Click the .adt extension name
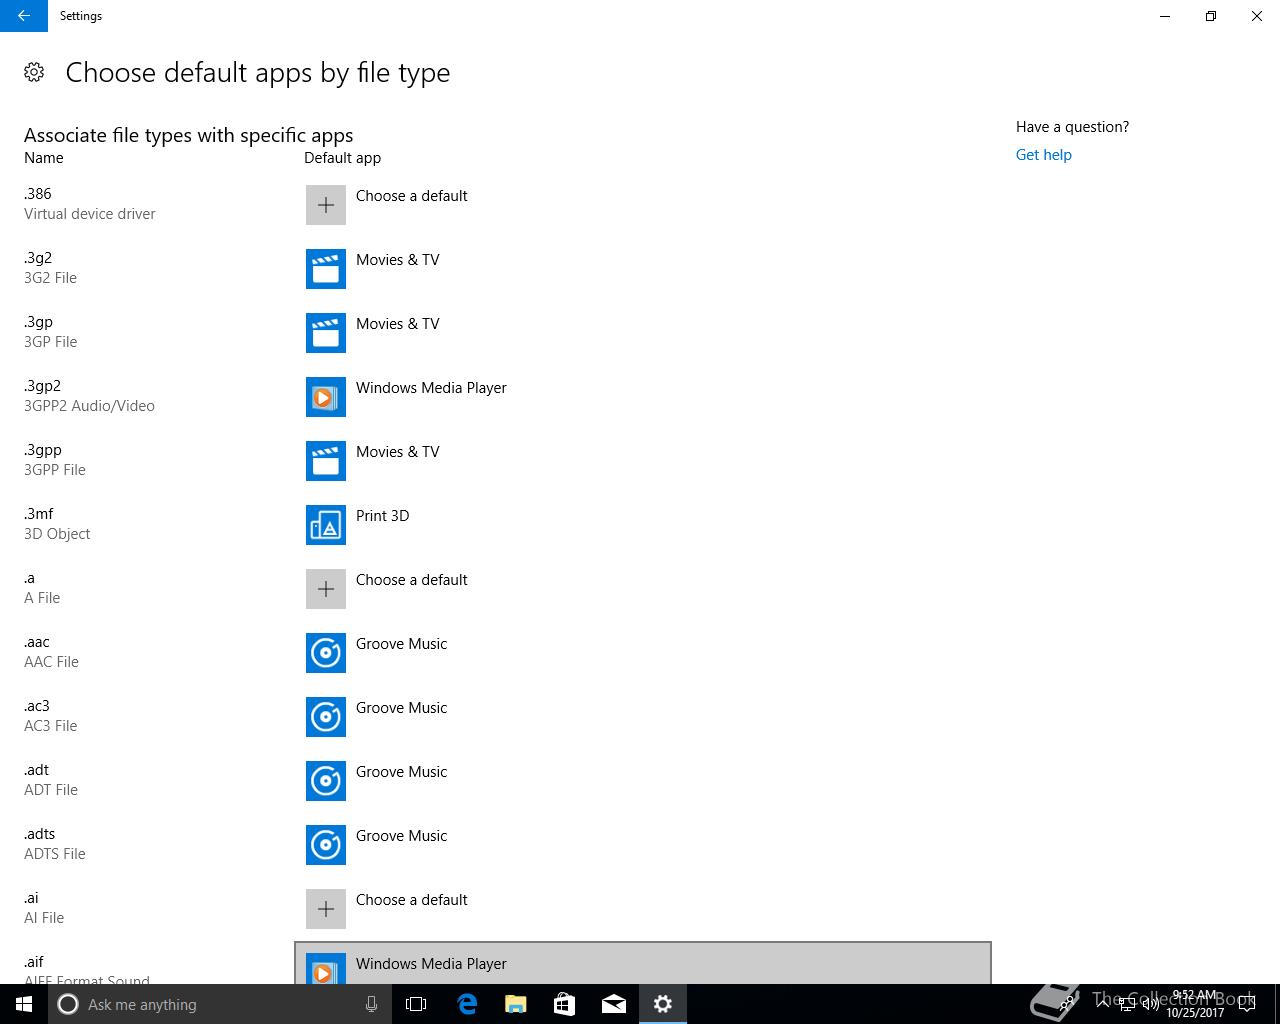 (x=36, y=770)
